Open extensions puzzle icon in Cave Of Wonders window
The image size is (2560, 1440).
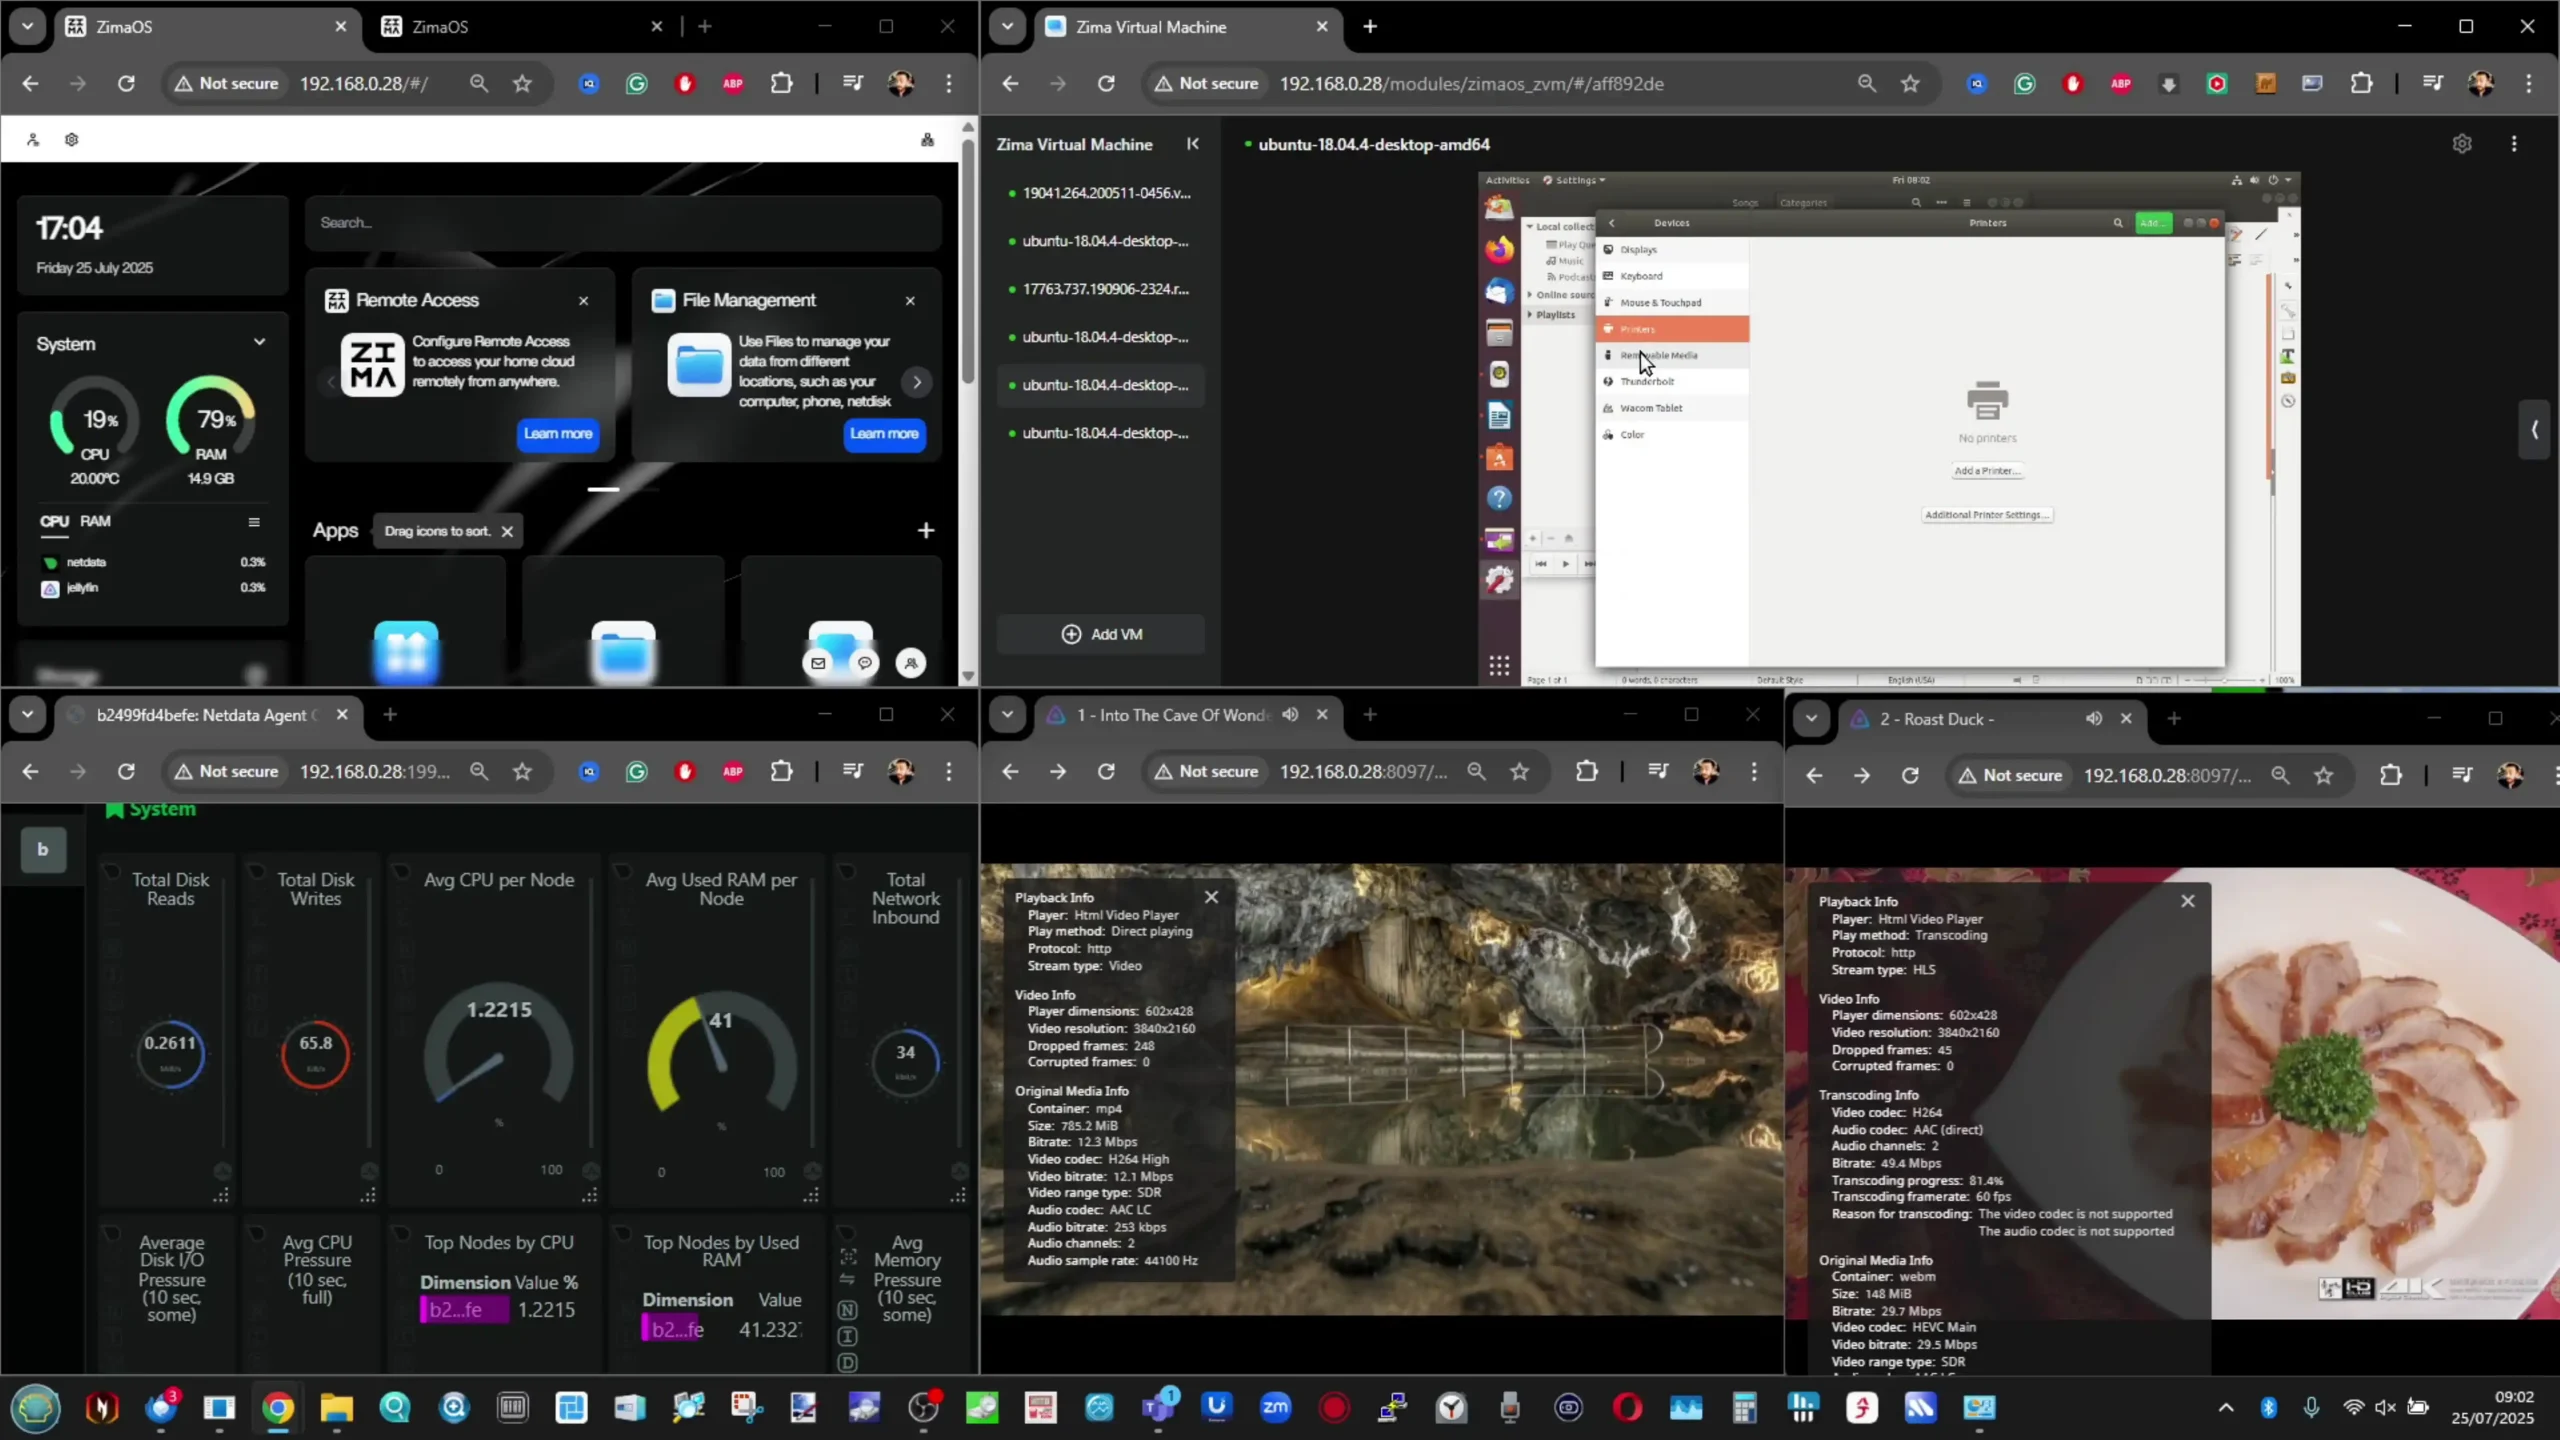coord(1586,772)
